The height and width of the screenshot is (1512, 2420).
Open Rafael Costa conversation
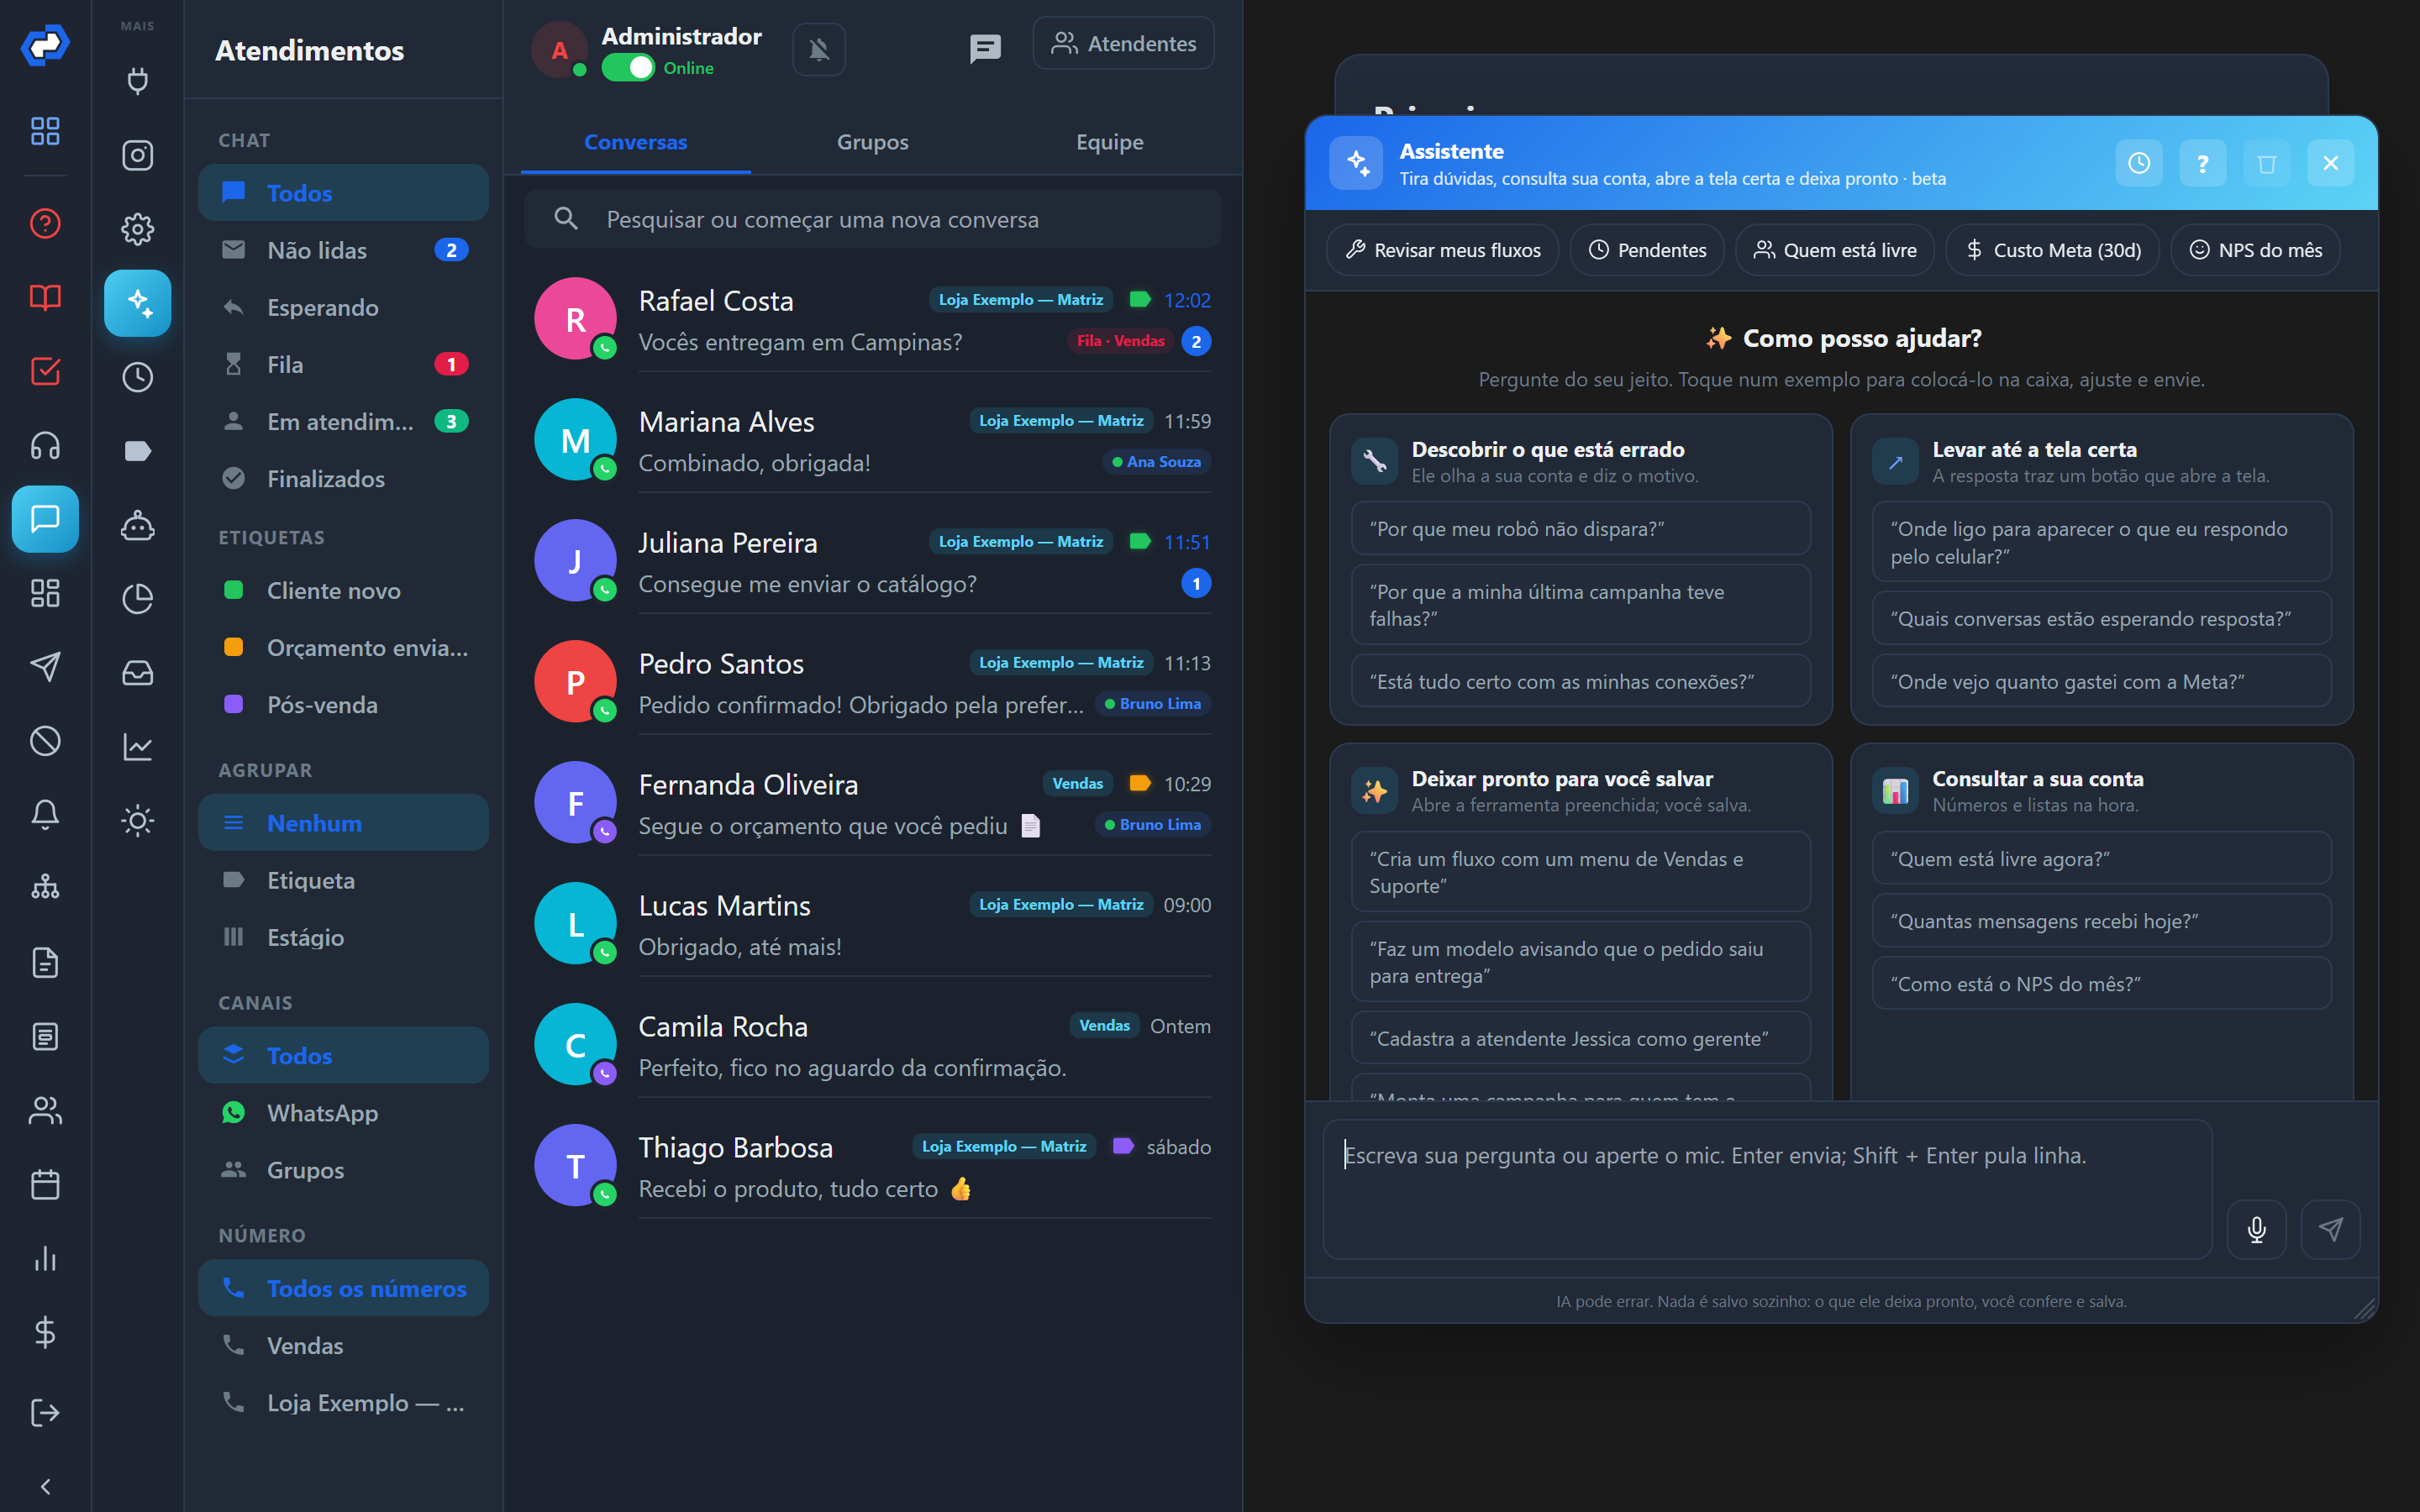click(872, 320)
